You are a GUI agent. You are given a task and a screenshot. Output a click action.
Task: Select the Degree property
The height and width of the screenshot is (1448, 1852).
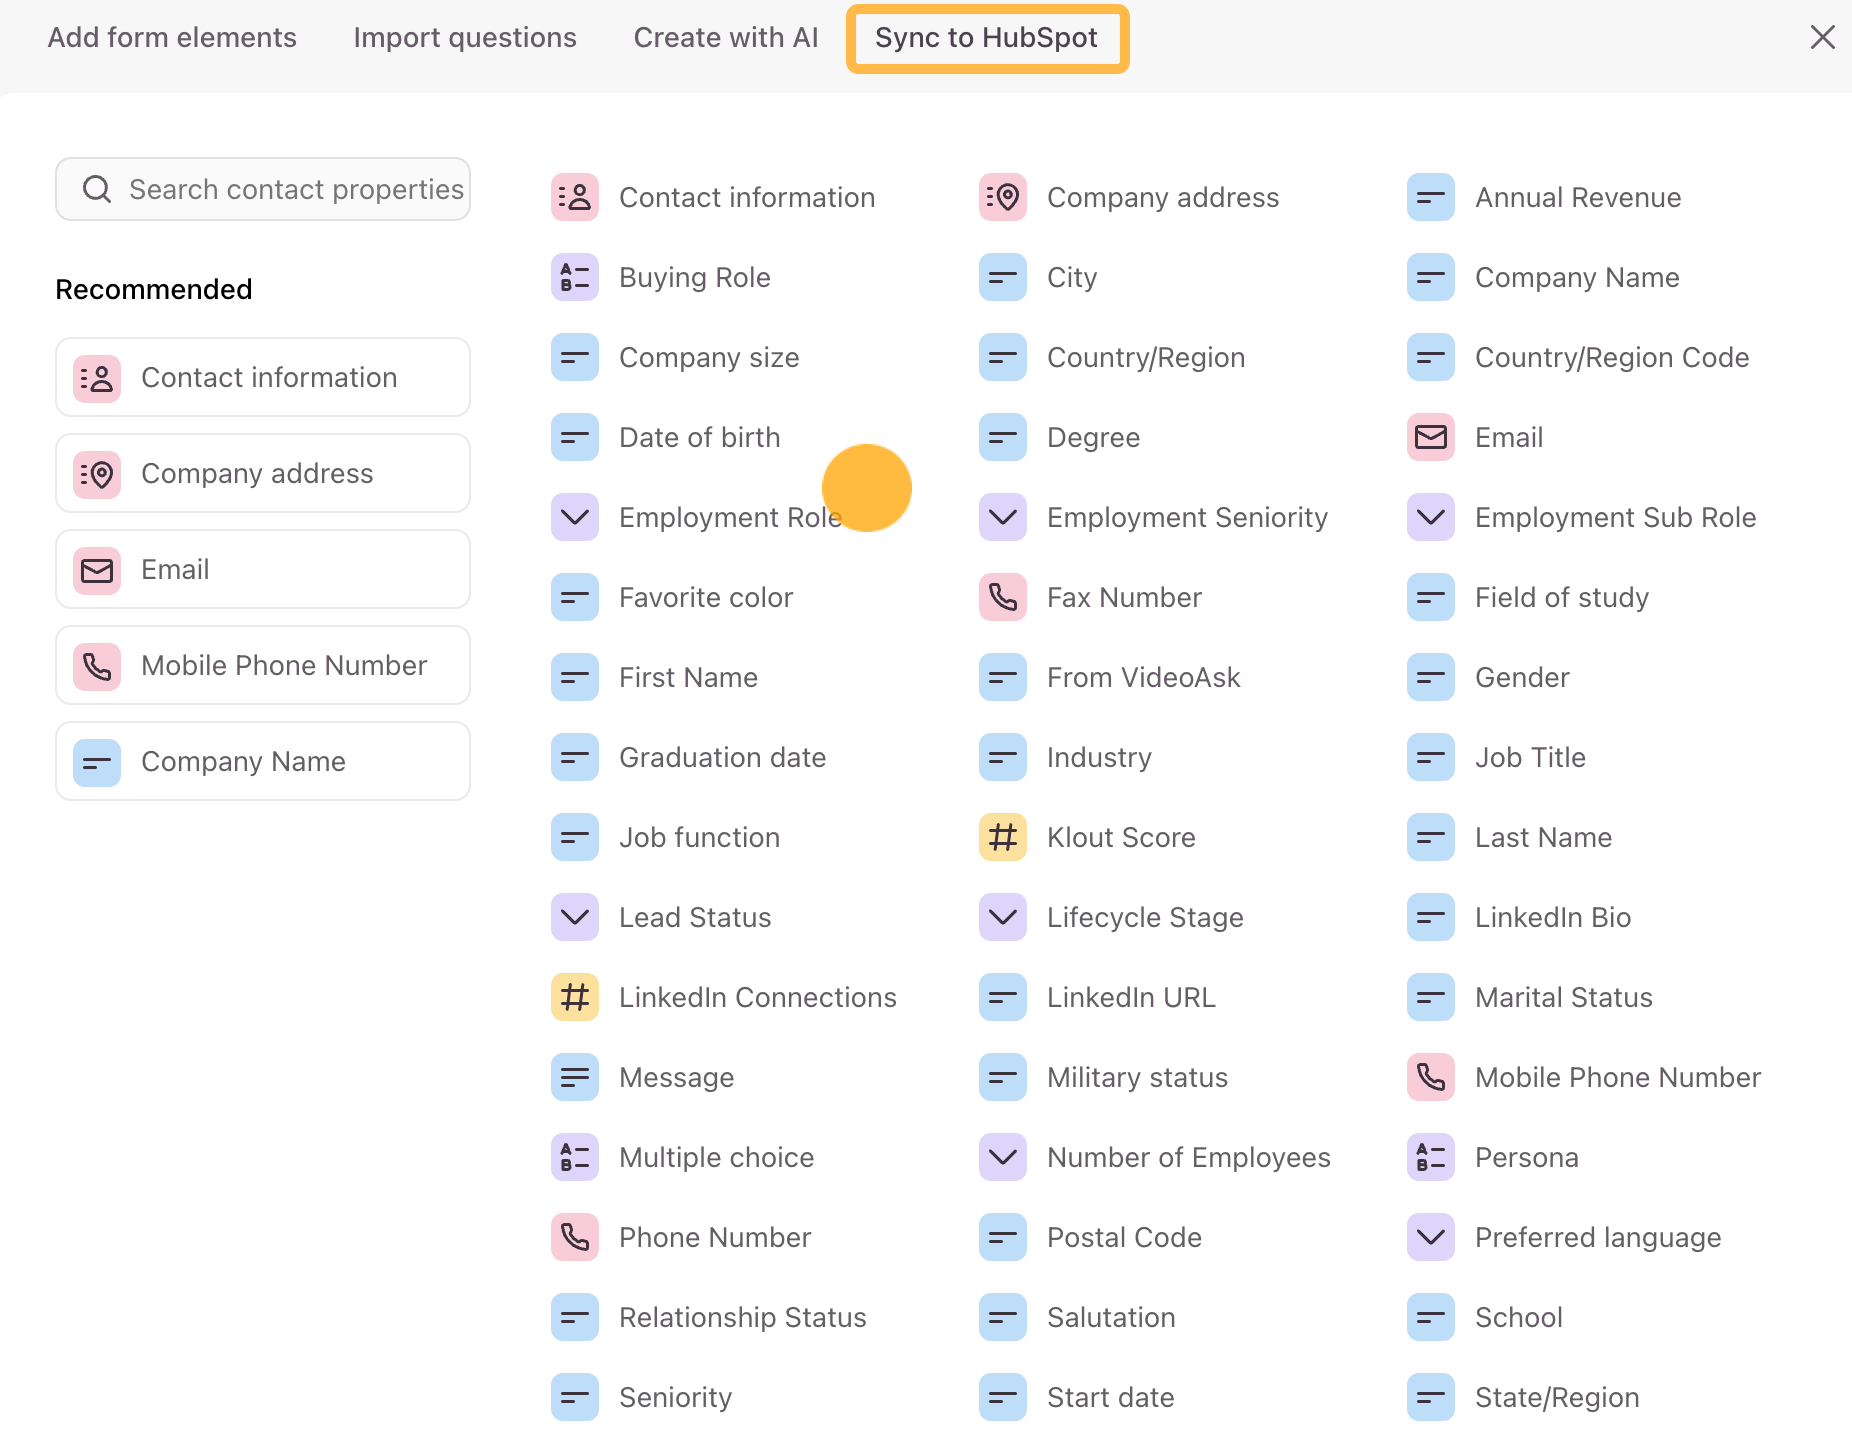(1060, 437)
